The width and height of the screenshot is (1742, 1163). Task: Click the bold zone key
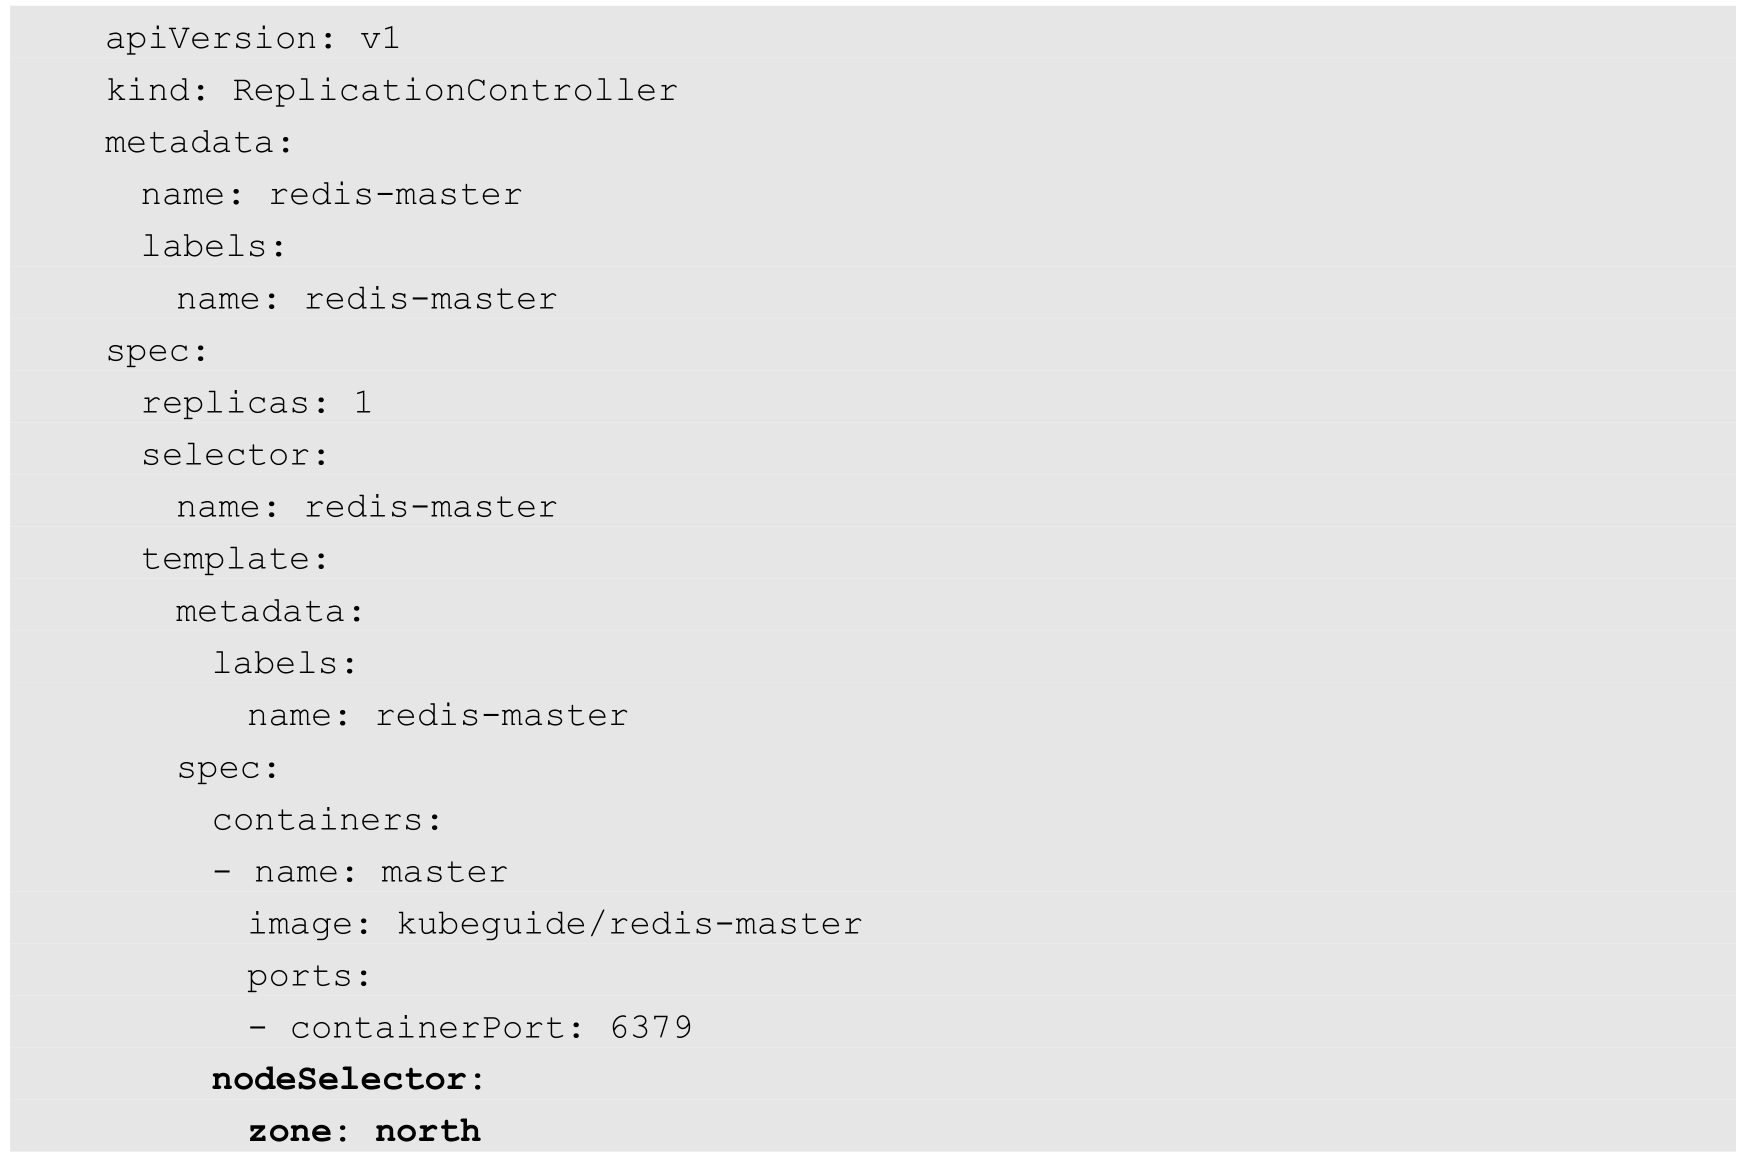pos(290,1132)
